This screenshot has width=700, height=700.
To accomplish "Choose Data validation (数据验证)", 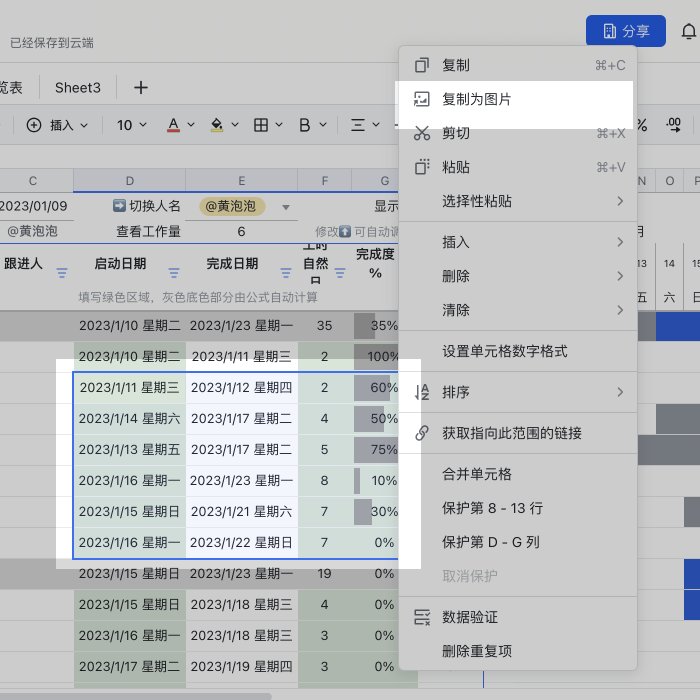I will point(518,617).
